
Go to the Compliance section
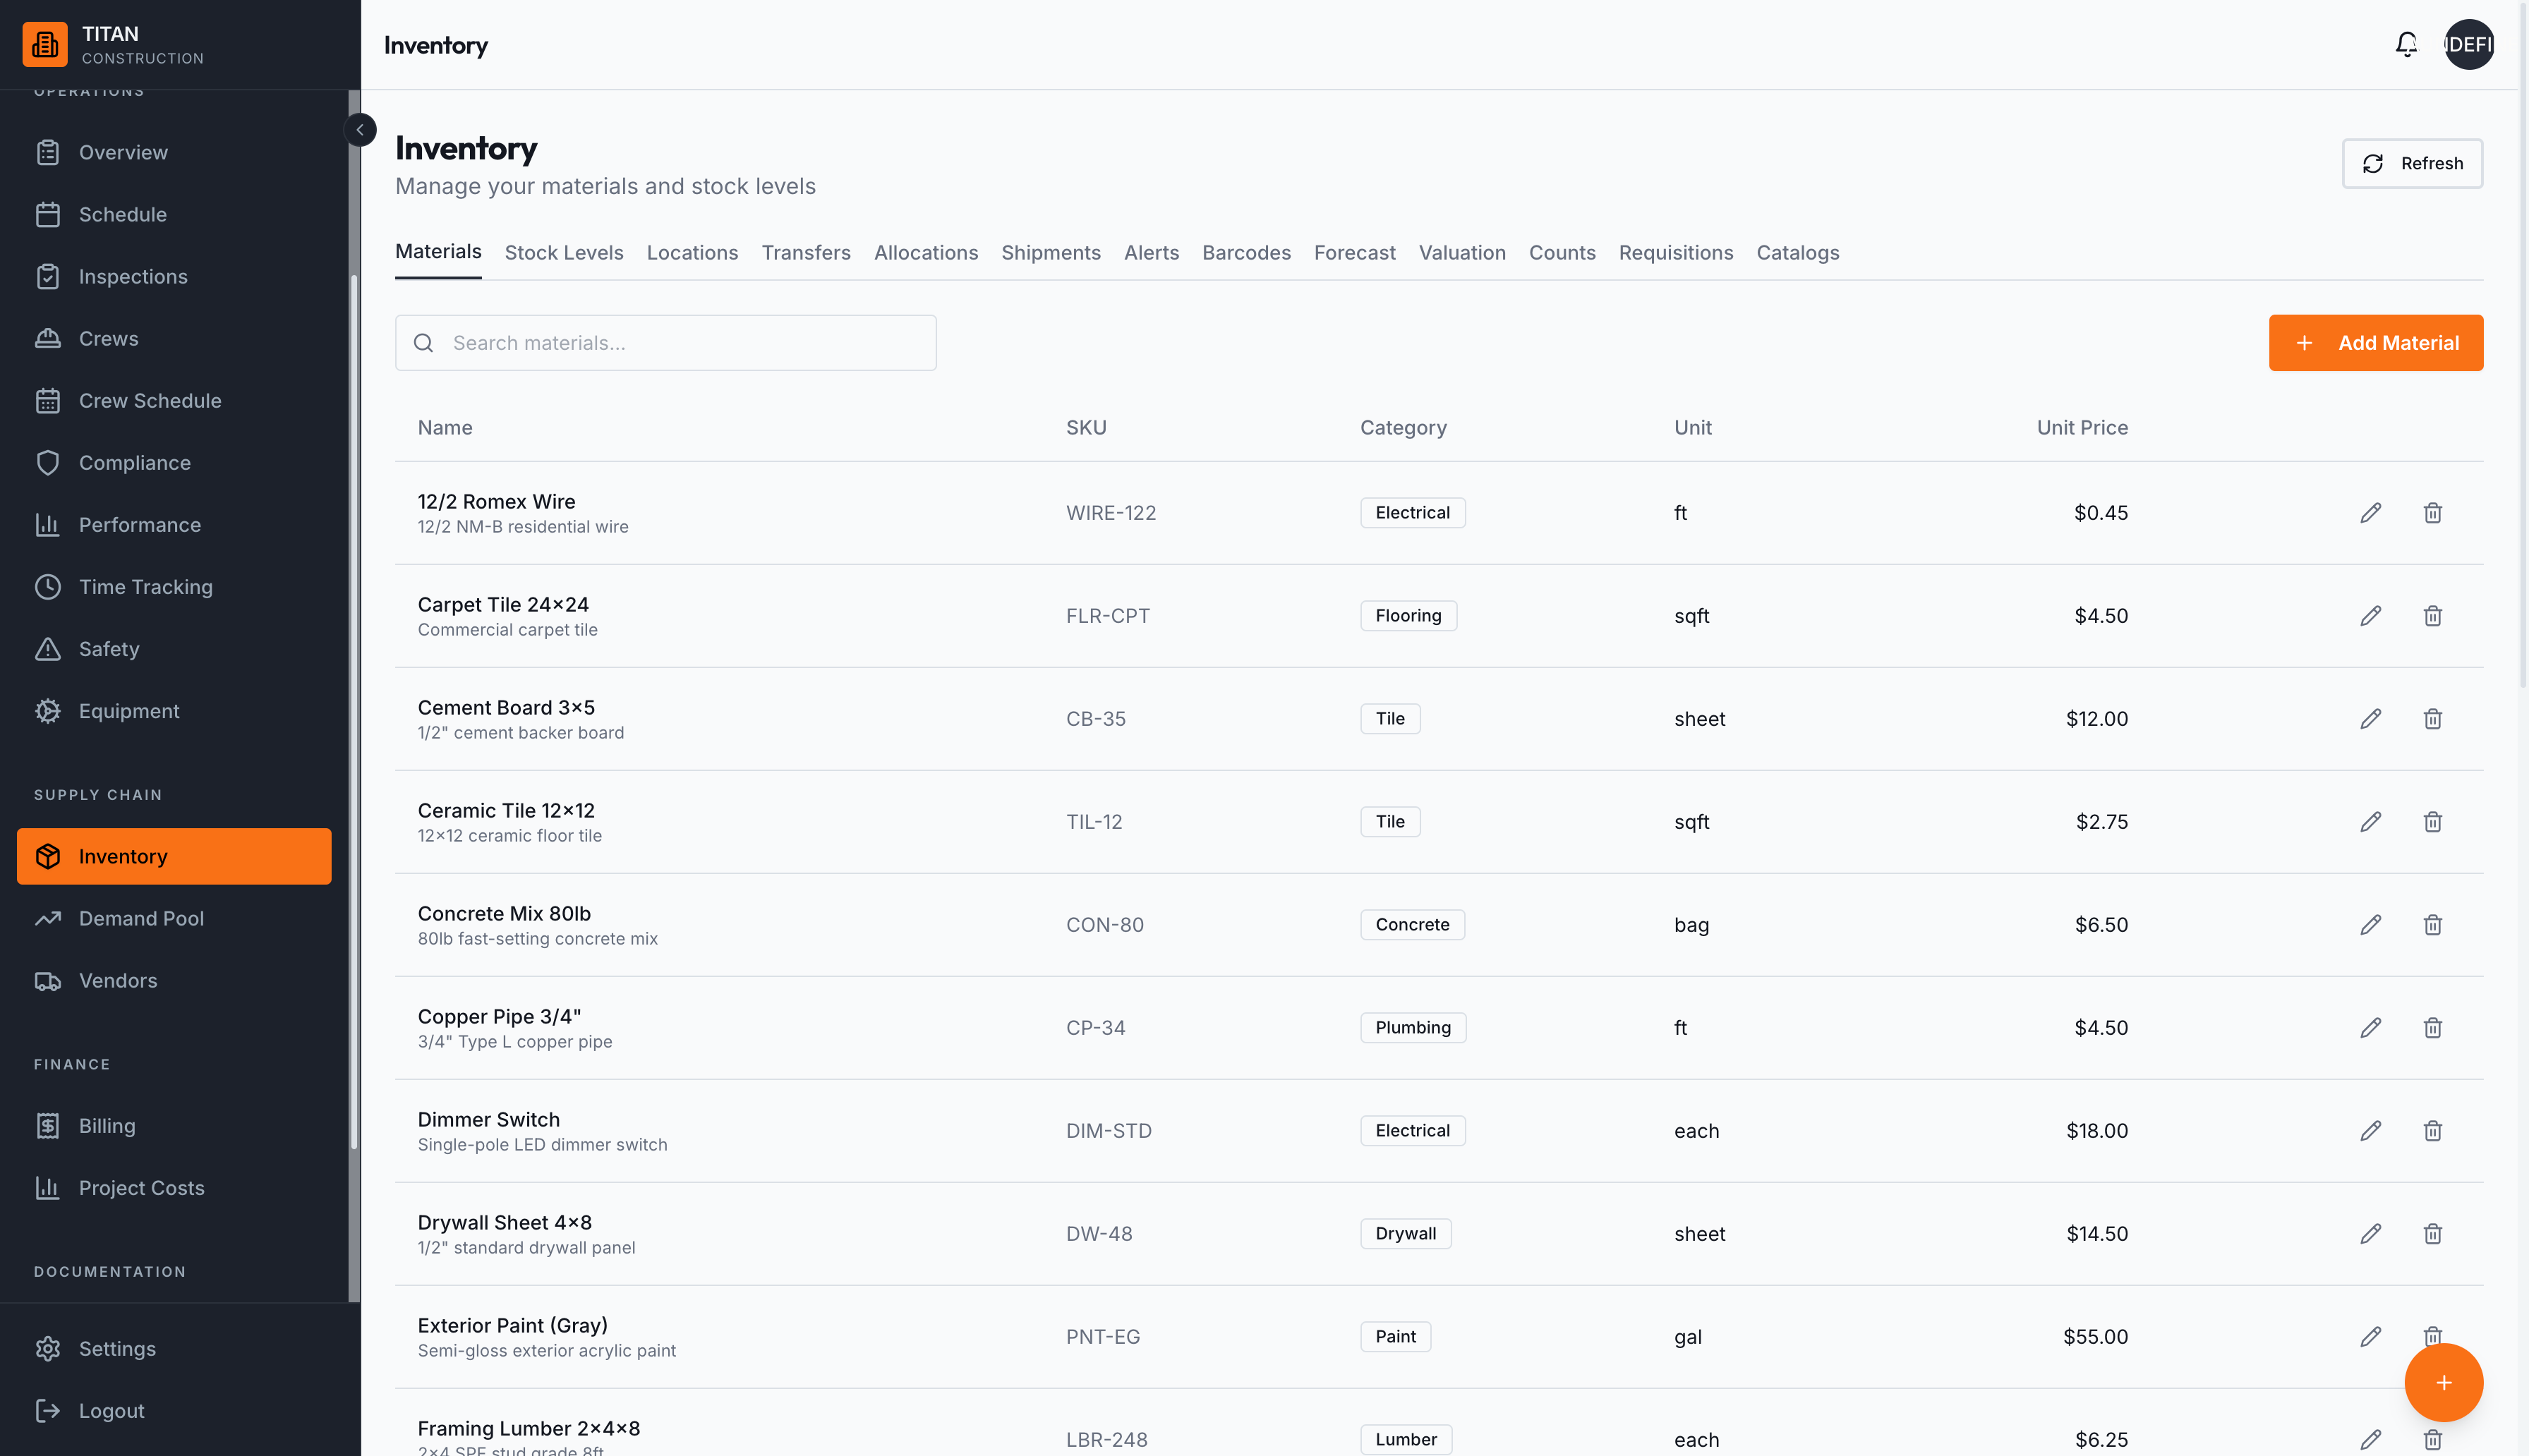pos(174,462)
